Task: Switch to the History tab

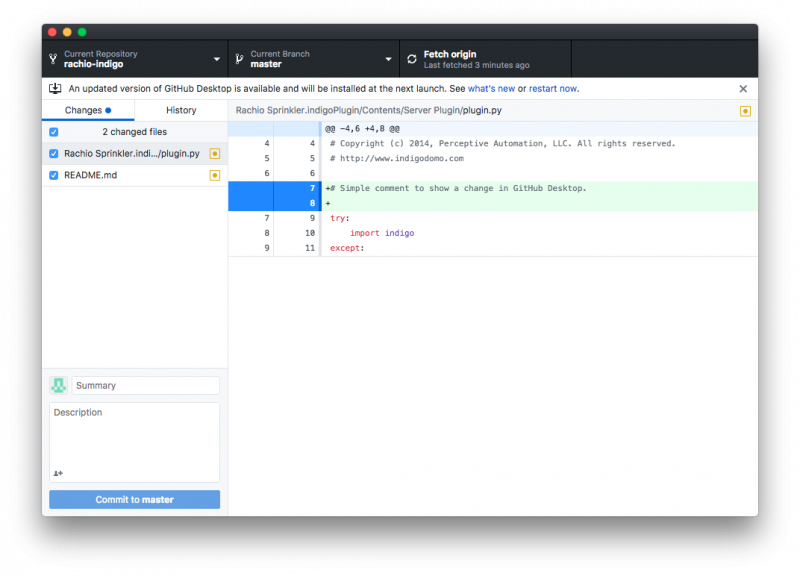Action: tap(181, 110)
